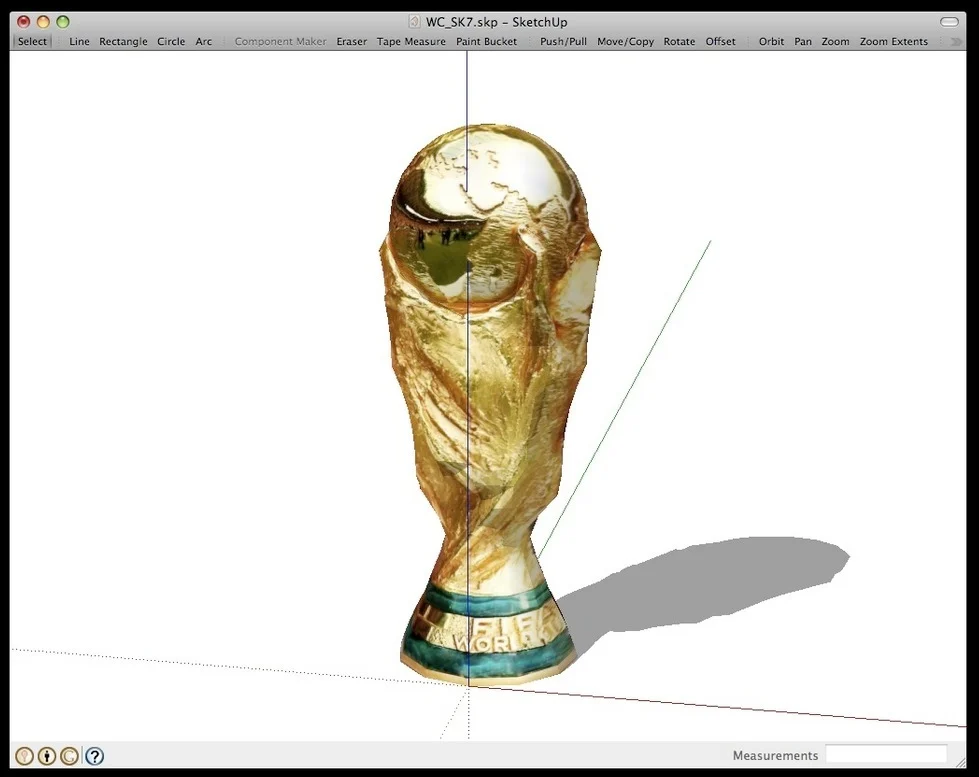Click the geo-location status icon
979x777 pixels.
click(24, 756)
